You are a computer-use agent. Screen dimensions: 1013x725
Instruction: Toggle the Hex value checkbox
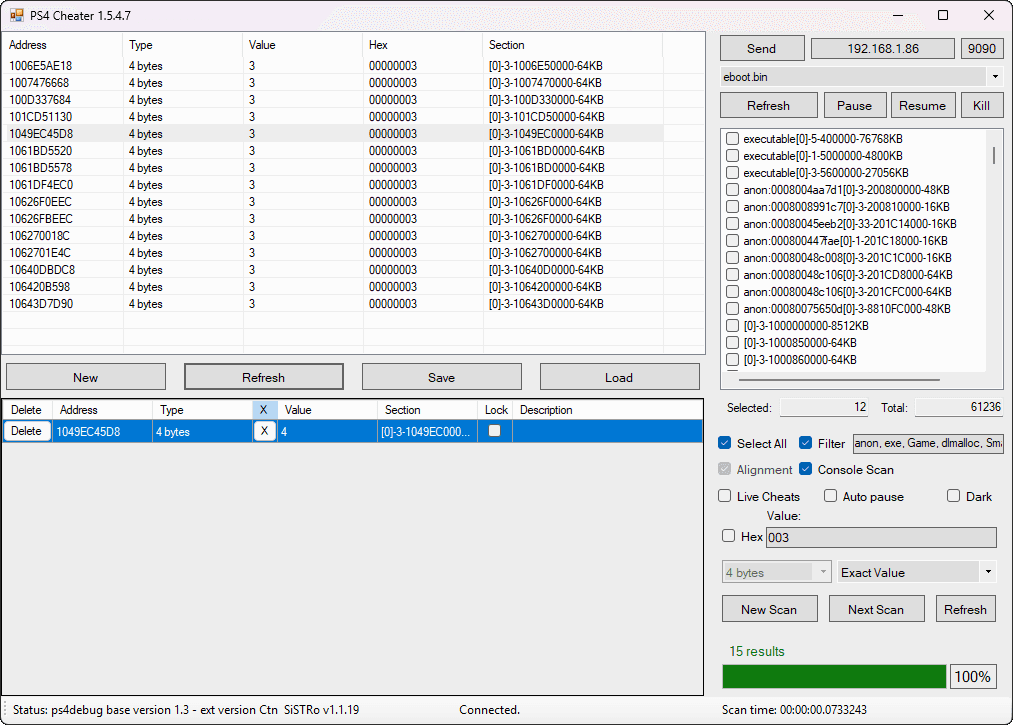(729, 536)
